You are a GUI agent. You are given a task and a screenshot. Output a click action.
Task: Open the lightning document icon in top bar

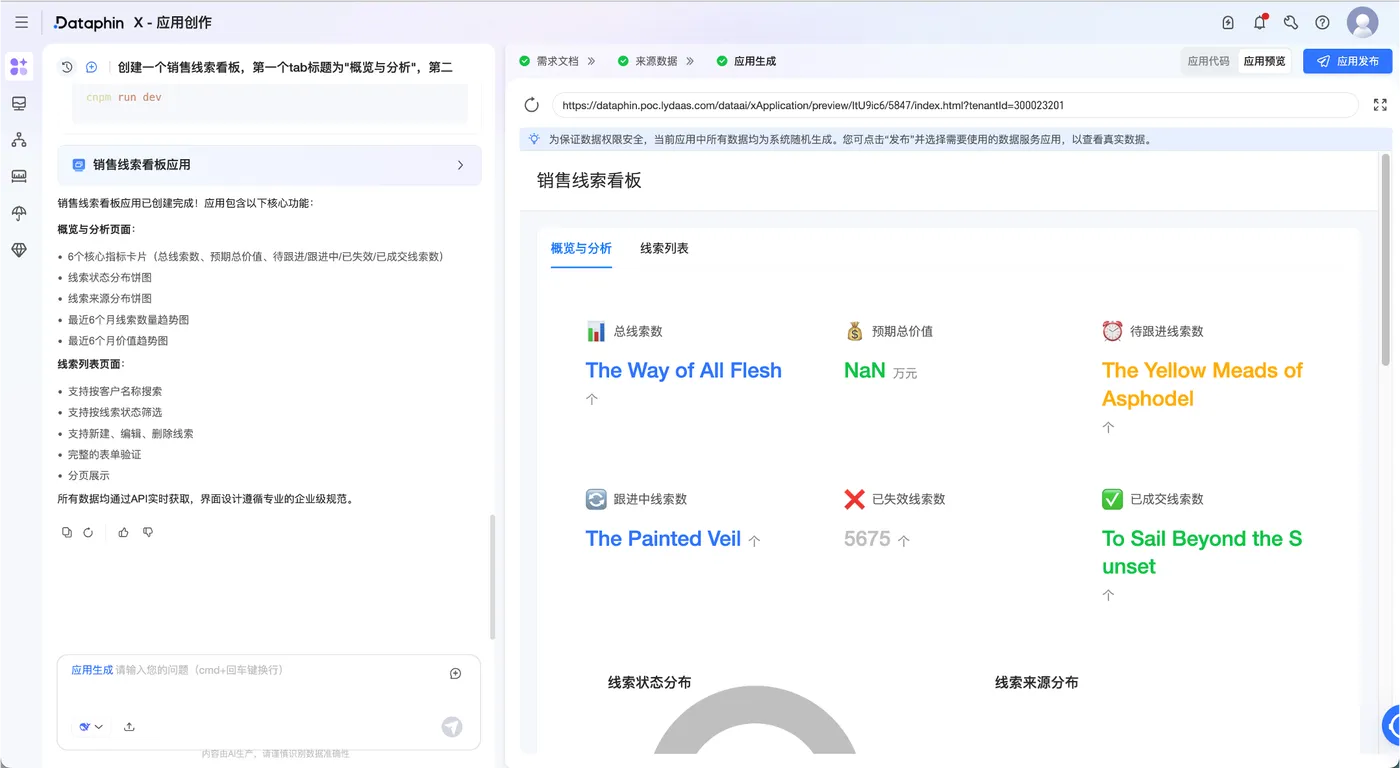[x=1228, y=22]
